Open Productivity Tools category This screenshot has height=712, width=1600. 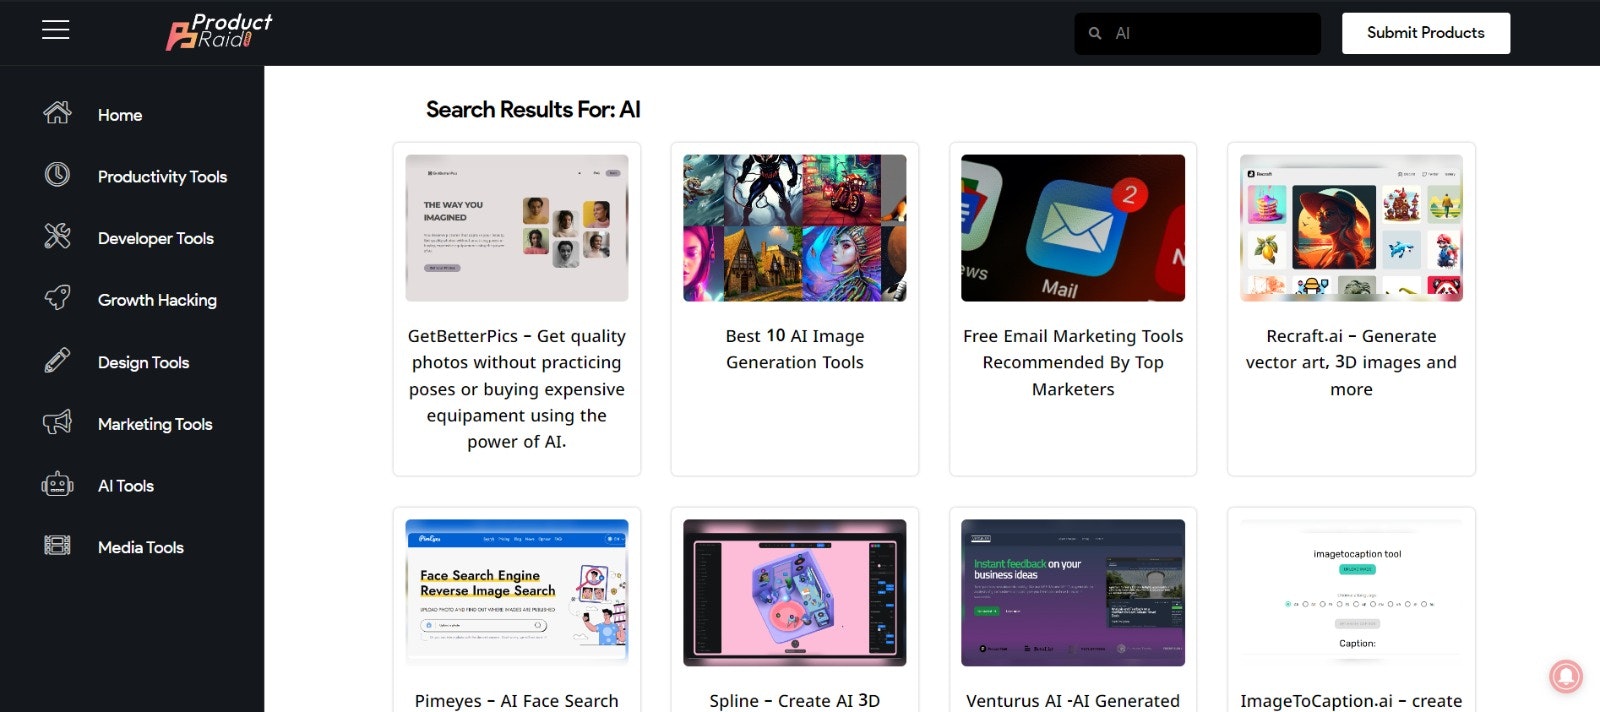point(162,177)
